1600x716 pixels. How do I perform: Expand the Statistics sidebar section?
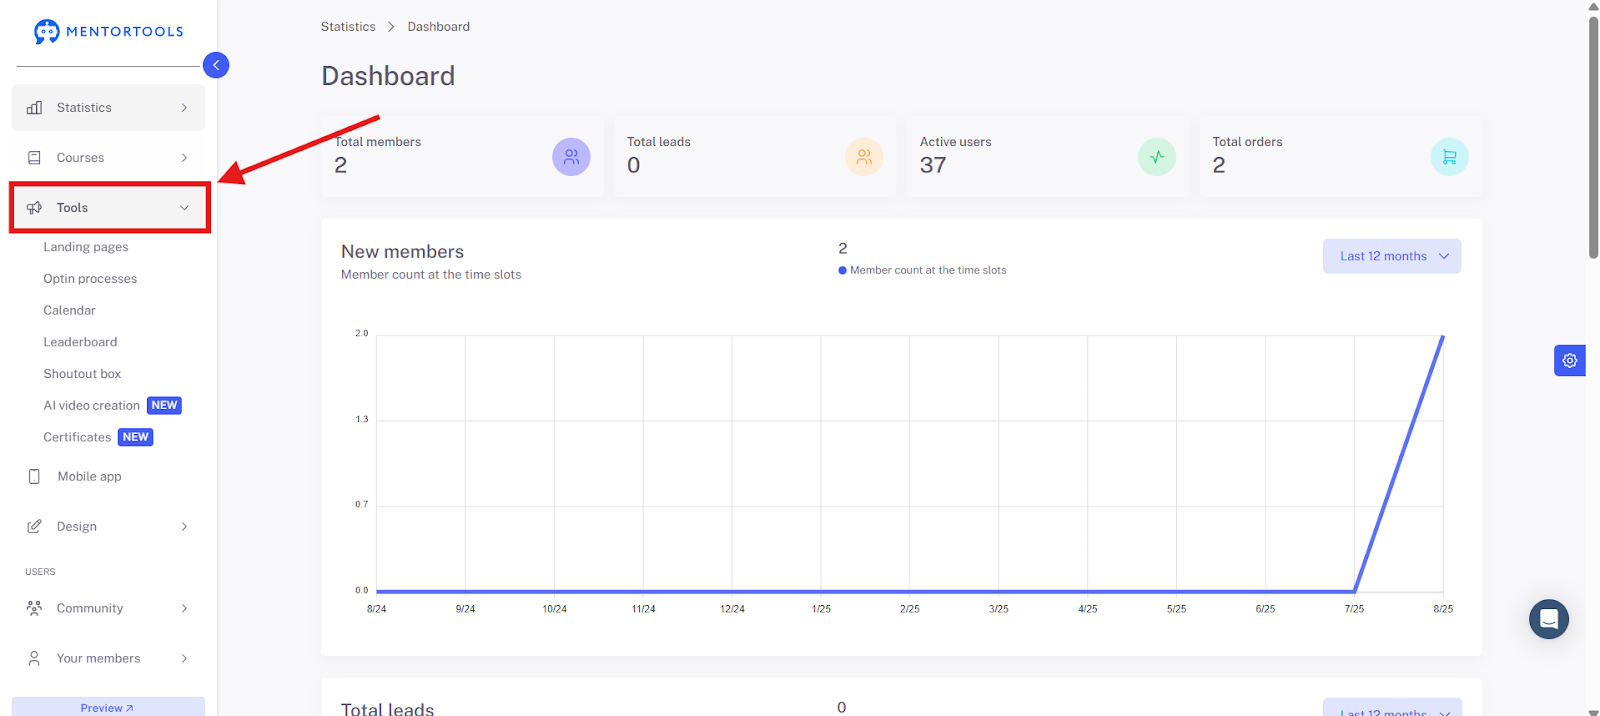pos(108,108)
